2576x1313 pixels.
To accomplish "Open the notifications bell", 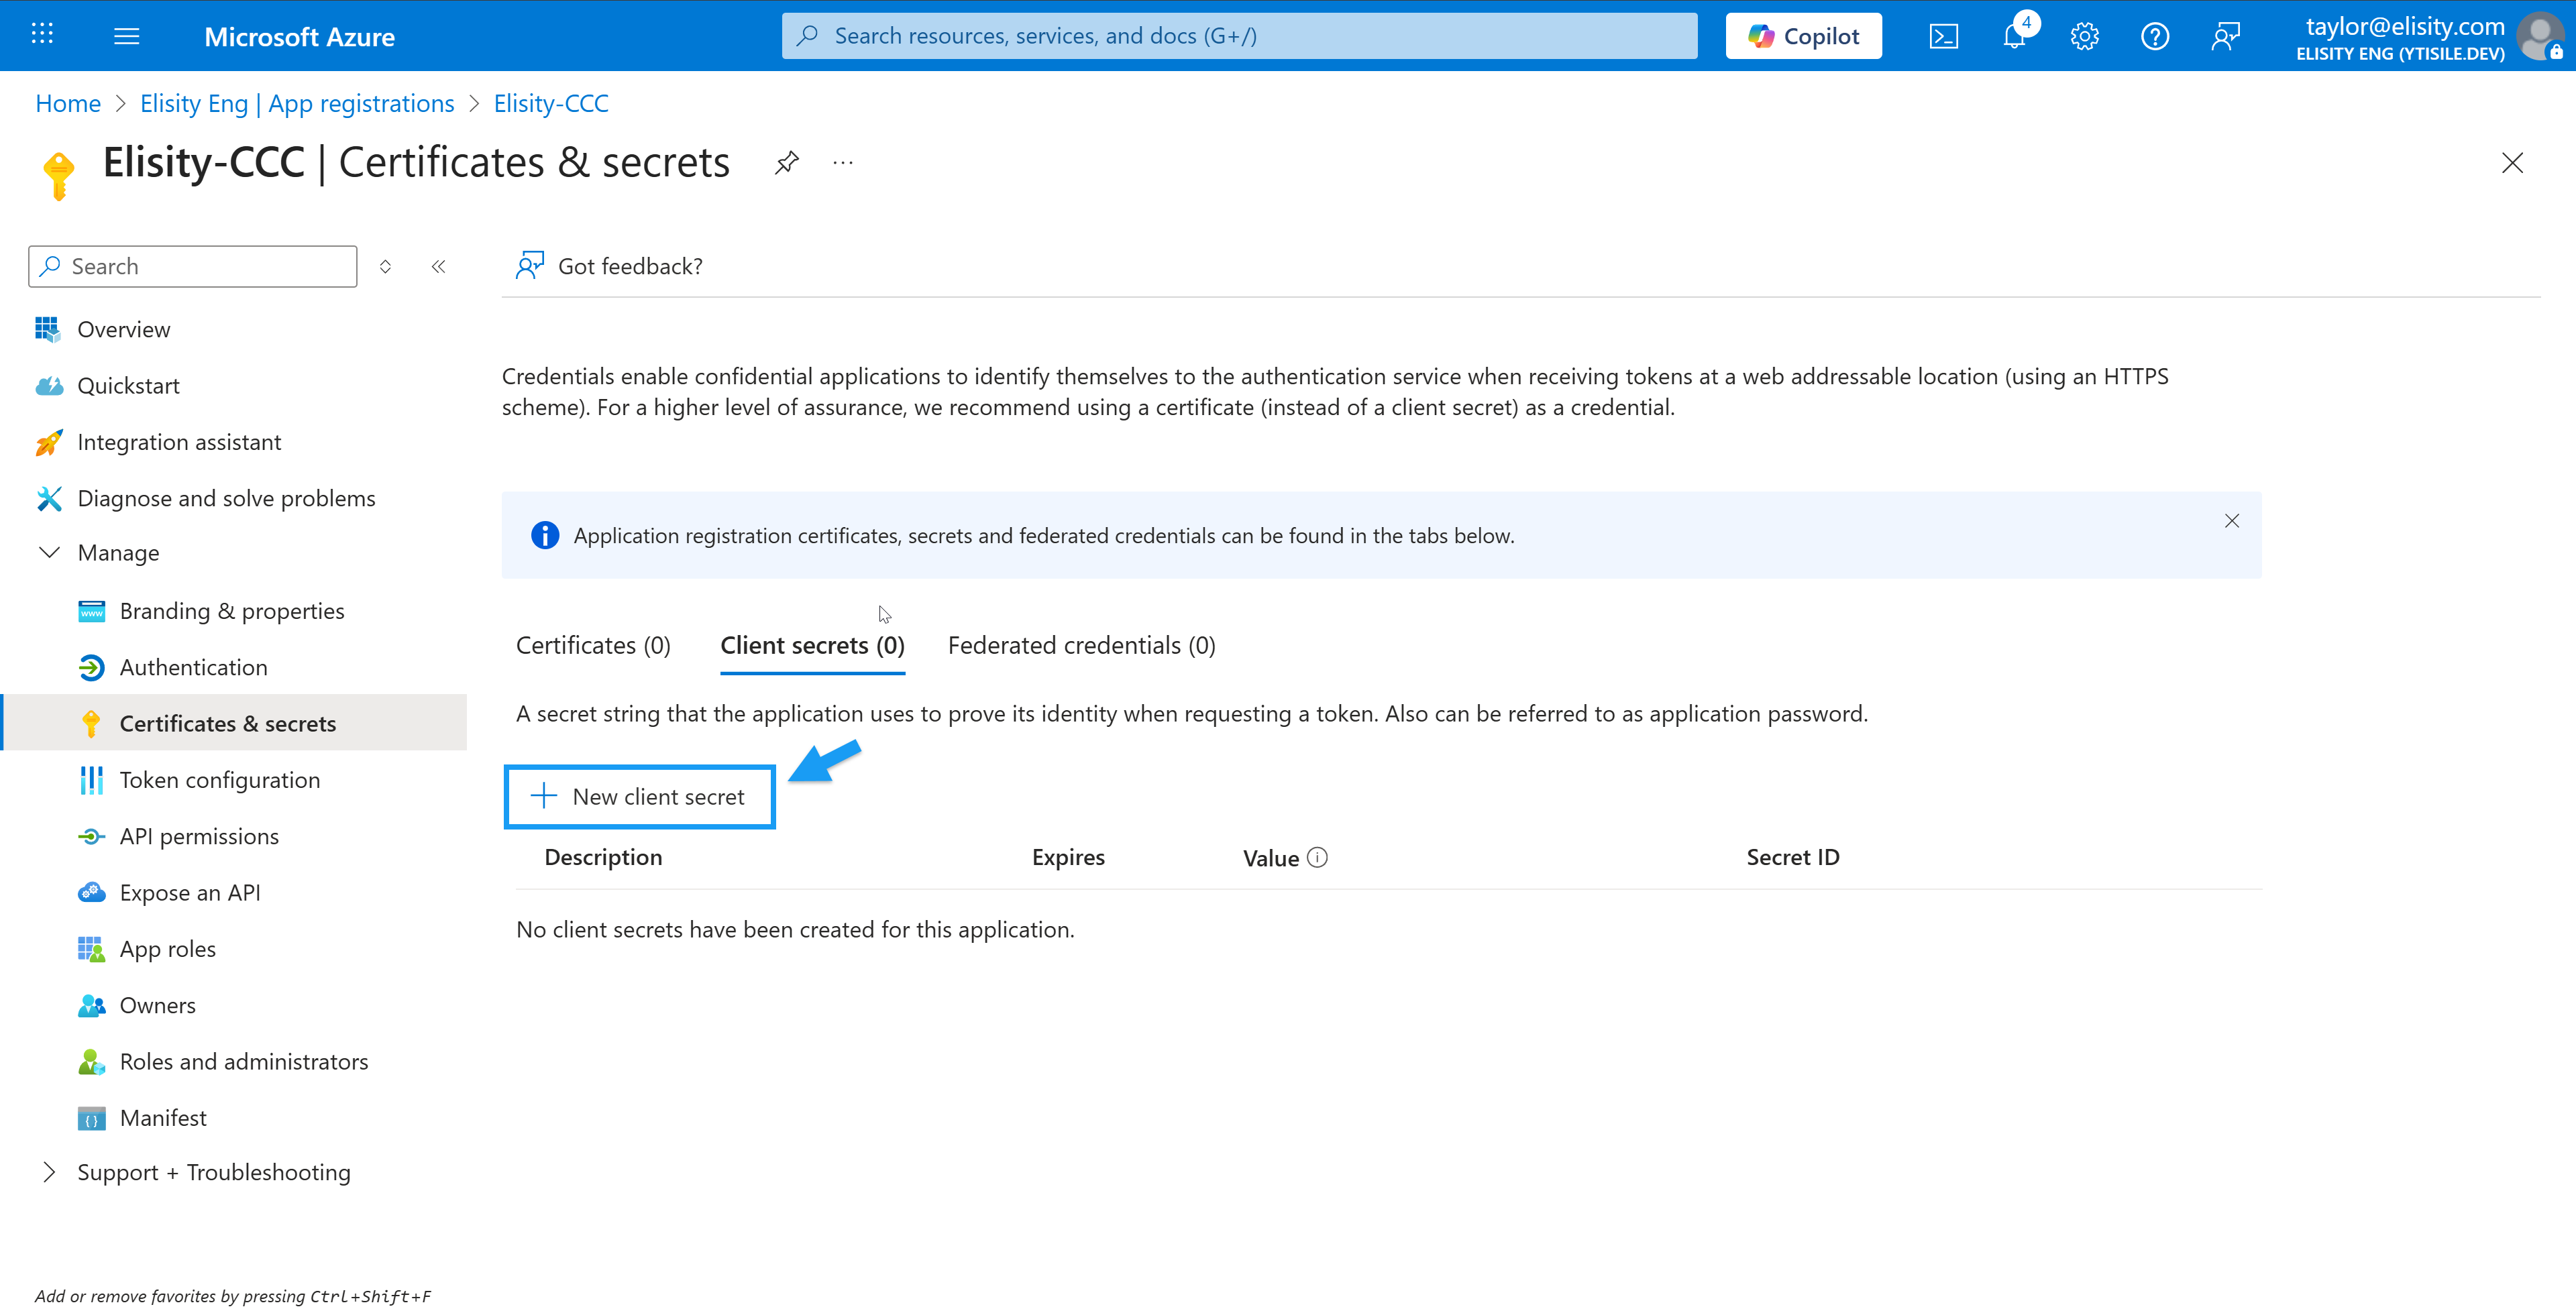I will [x=2014, y=37].
